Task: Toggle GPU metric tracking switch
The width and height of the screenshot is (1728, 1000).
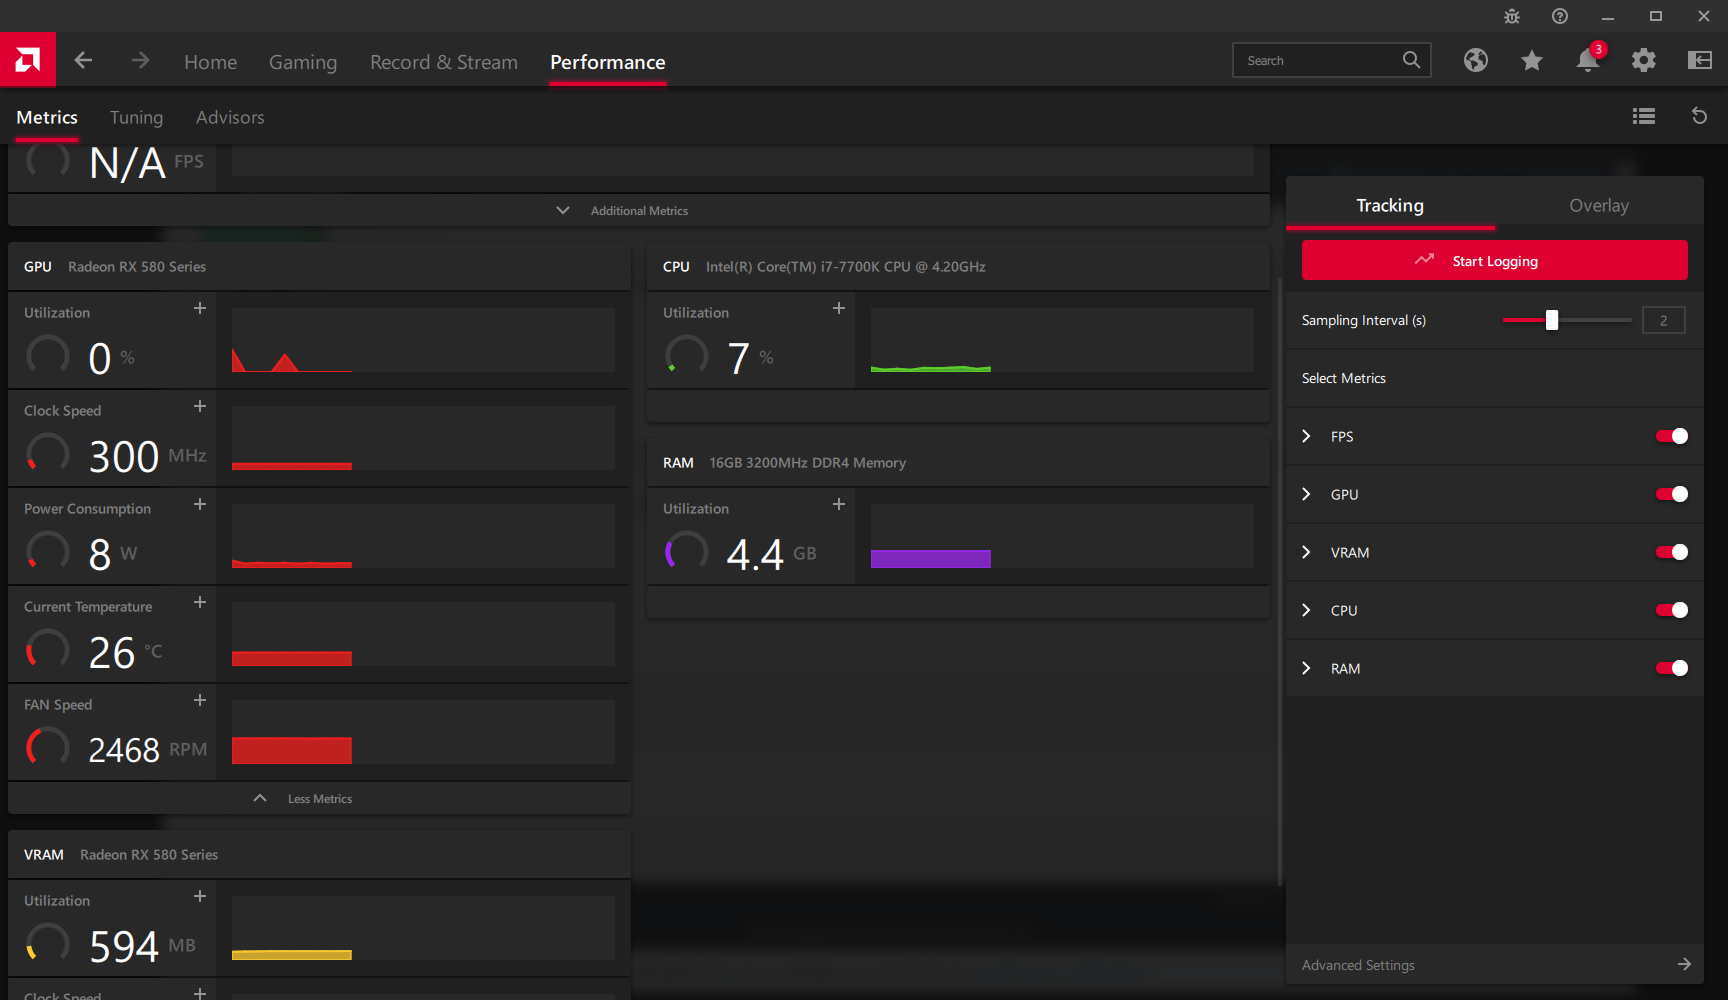Action: 1672,494
